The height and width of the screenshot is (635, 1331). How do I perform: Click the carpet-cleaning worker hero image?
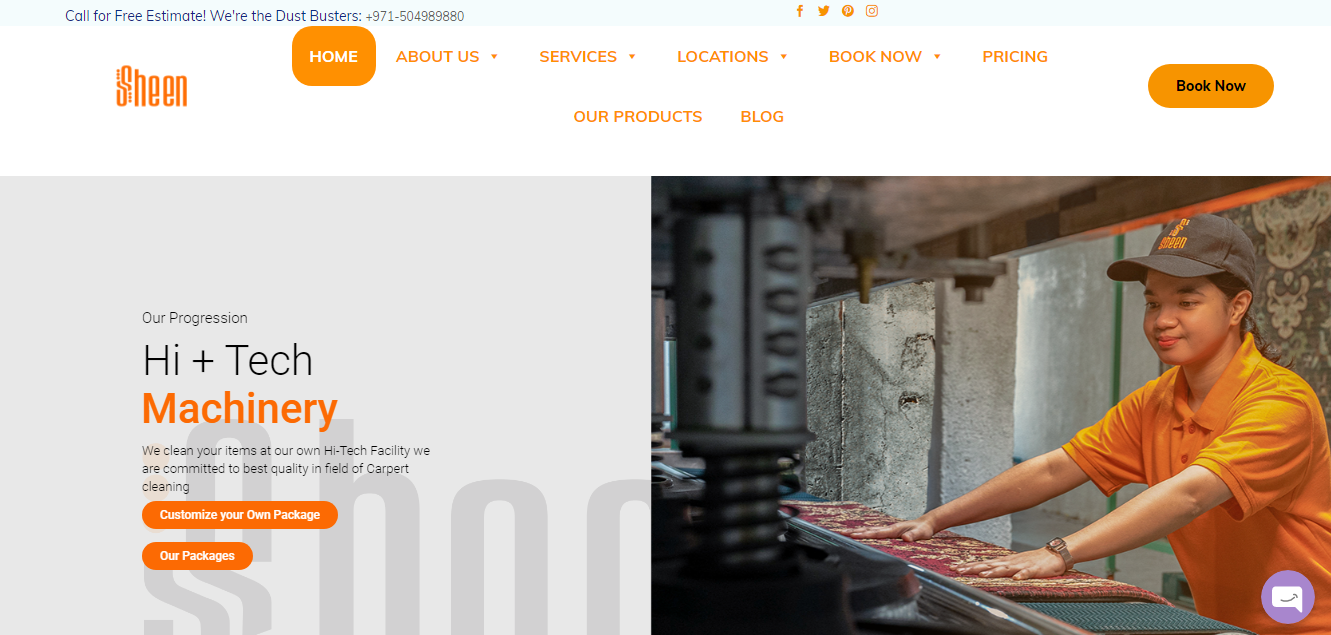point(991,405)
